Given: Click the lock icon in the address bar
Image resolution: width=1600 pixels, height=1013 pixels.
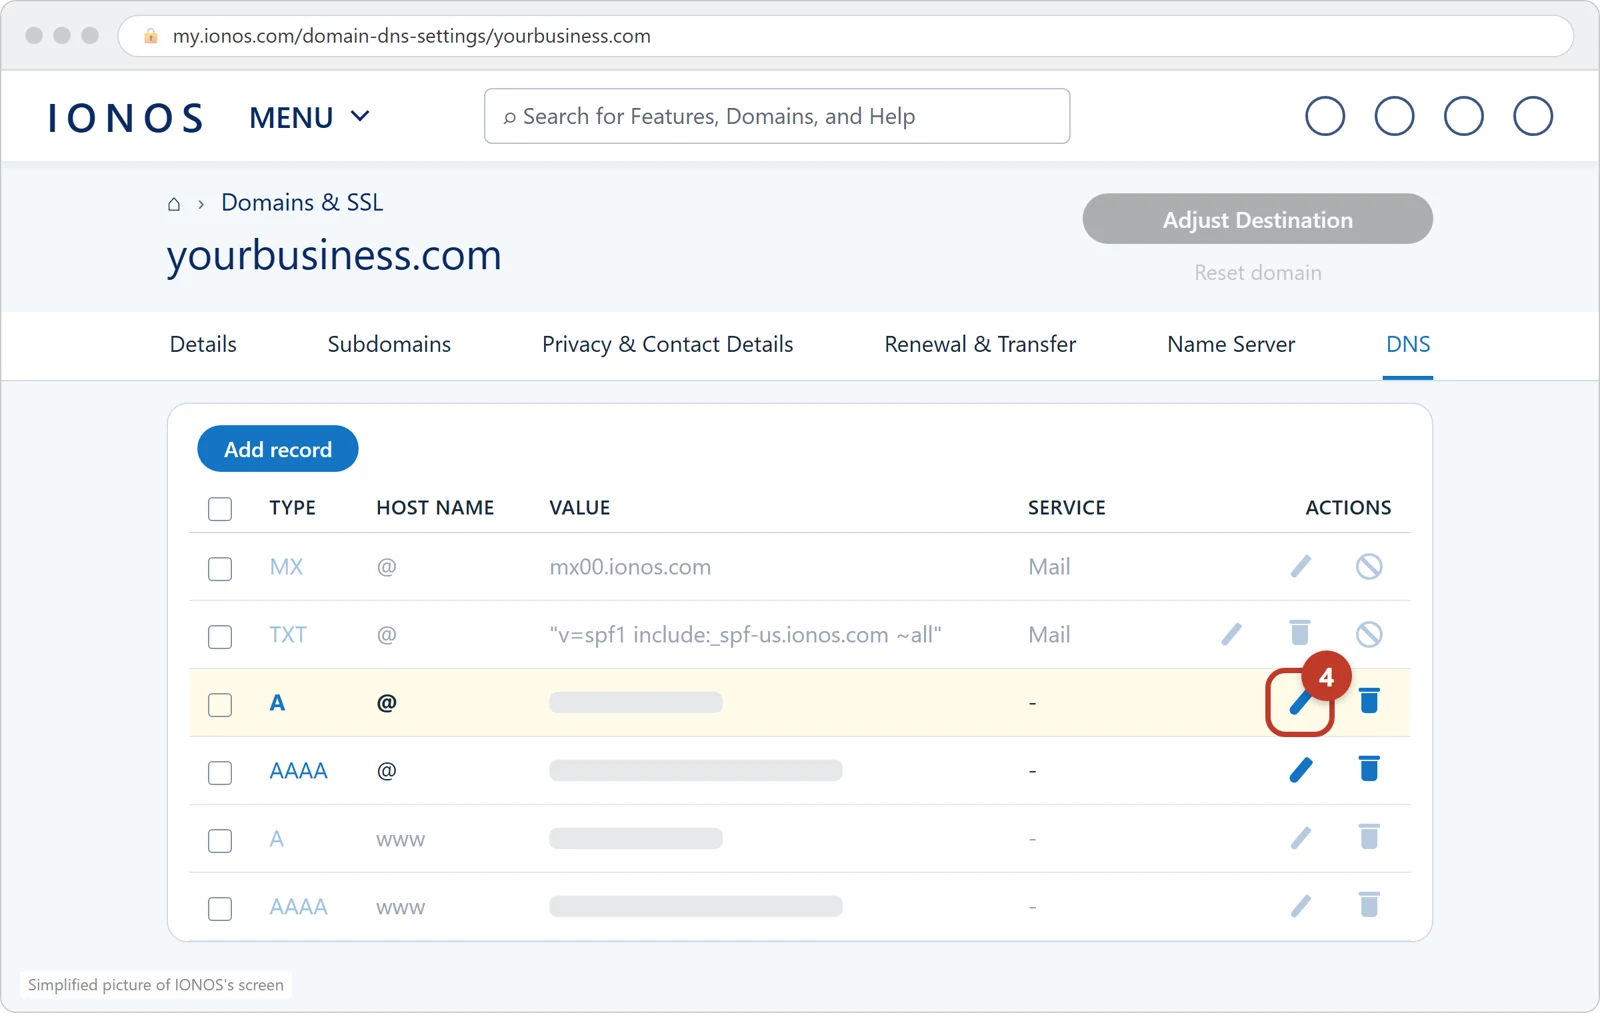Looking at the screenshot, I should 151,36.
